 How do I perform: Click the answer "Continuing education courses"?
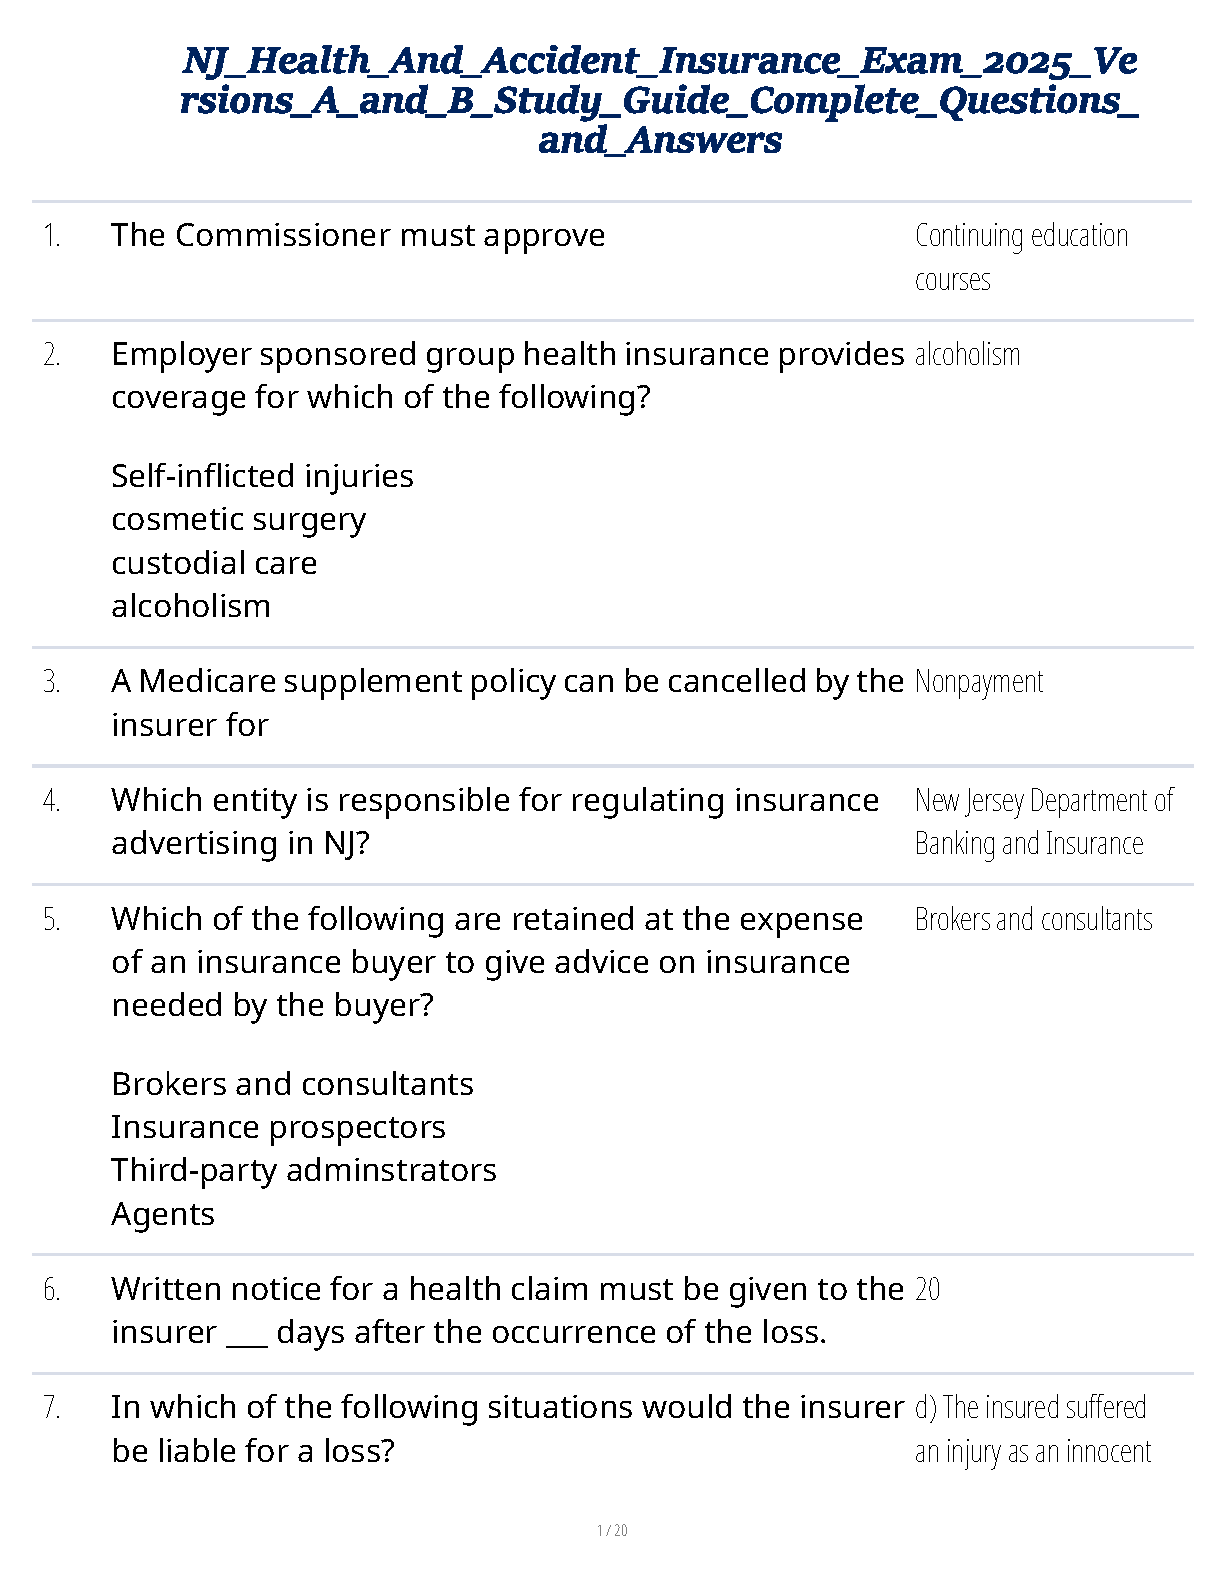pos(1021,257)
